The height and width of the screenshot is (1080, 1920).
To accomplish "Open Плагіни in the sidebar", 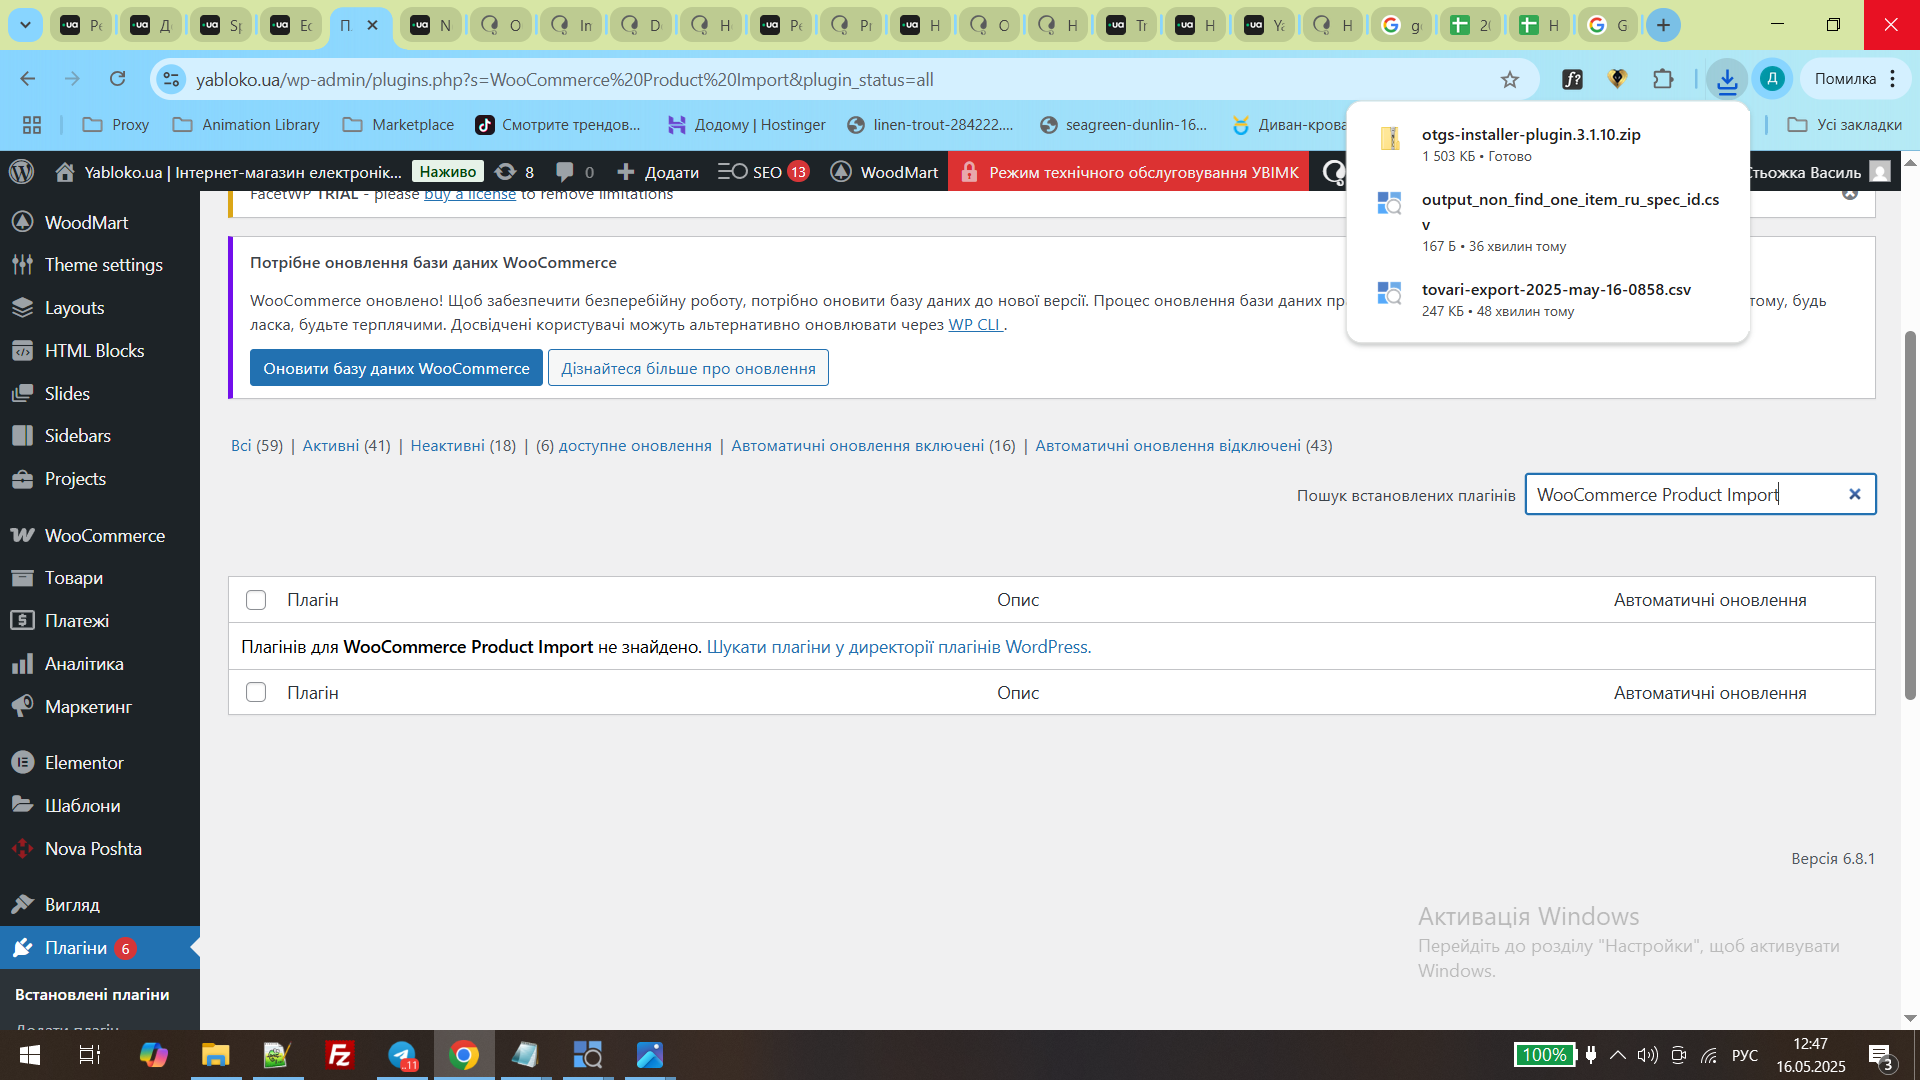I will 75,948.
